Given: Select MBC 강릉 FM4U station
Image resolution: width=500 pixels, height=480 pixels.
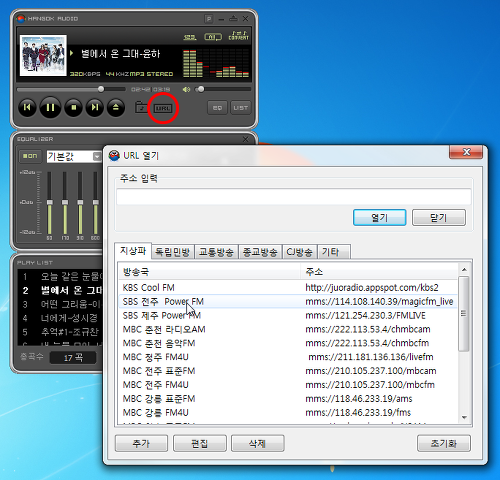Looking at the screenshot, I should (x=288, y=412).
